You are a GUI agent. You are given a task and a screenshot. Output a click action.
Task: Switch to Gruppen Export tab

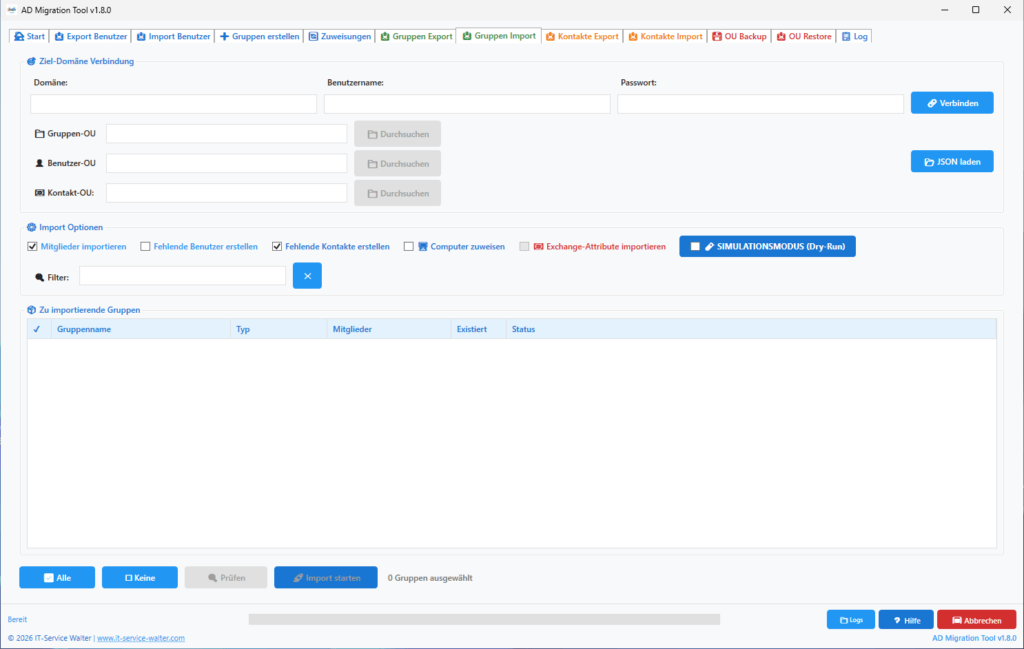[x=416, y=37]
